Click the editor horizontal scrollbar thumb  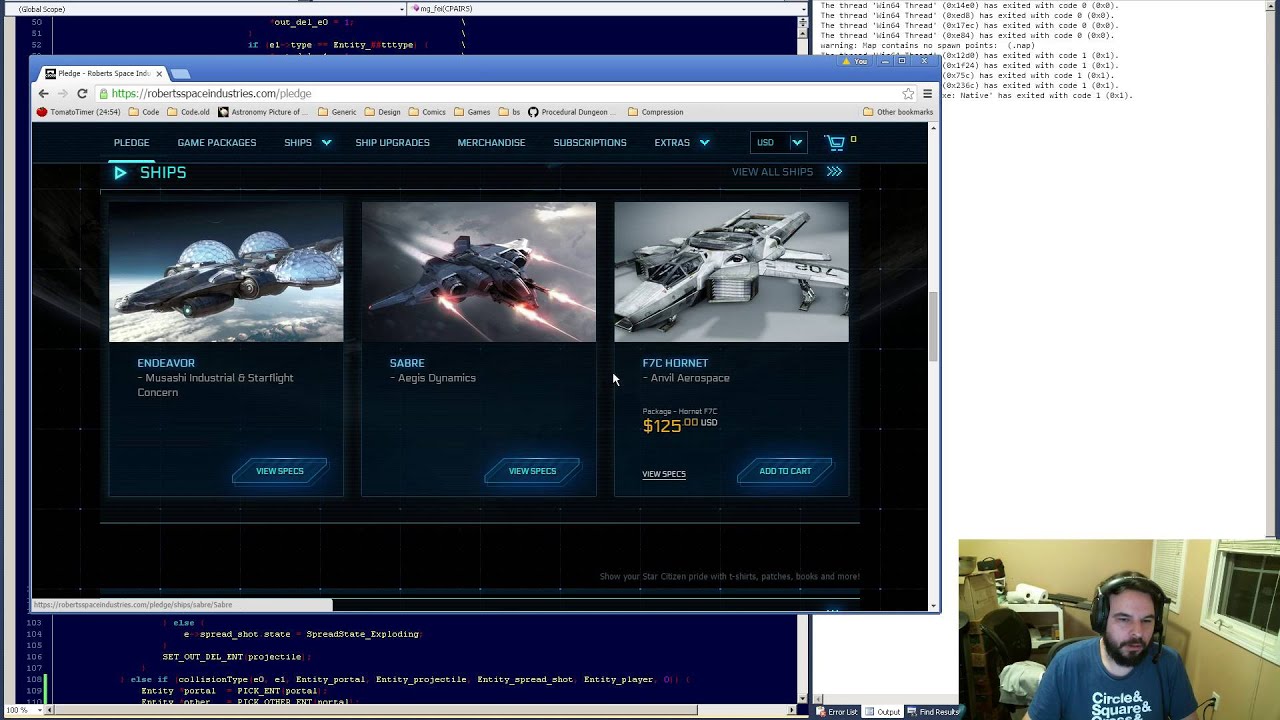pyautogui.click(x=377, y=710)
